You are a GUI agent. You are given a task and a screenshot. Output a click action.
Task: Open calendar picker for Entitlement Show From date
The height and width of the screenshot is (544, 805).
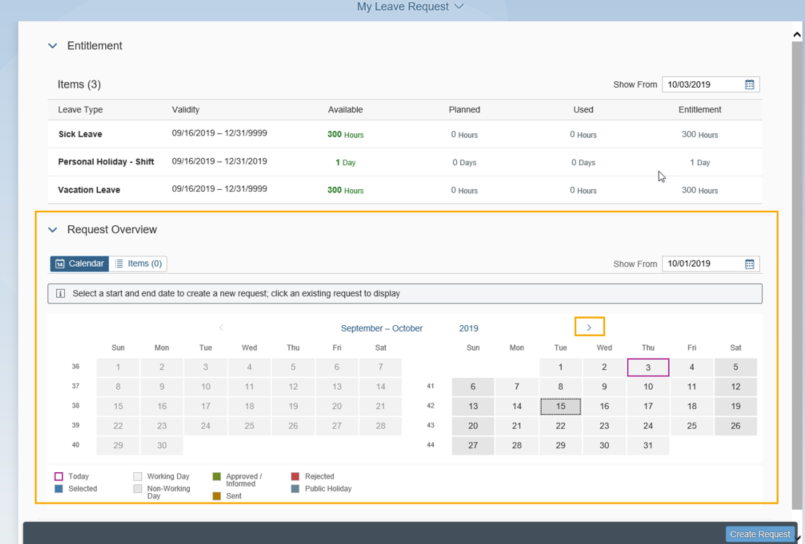coord(750,85)
